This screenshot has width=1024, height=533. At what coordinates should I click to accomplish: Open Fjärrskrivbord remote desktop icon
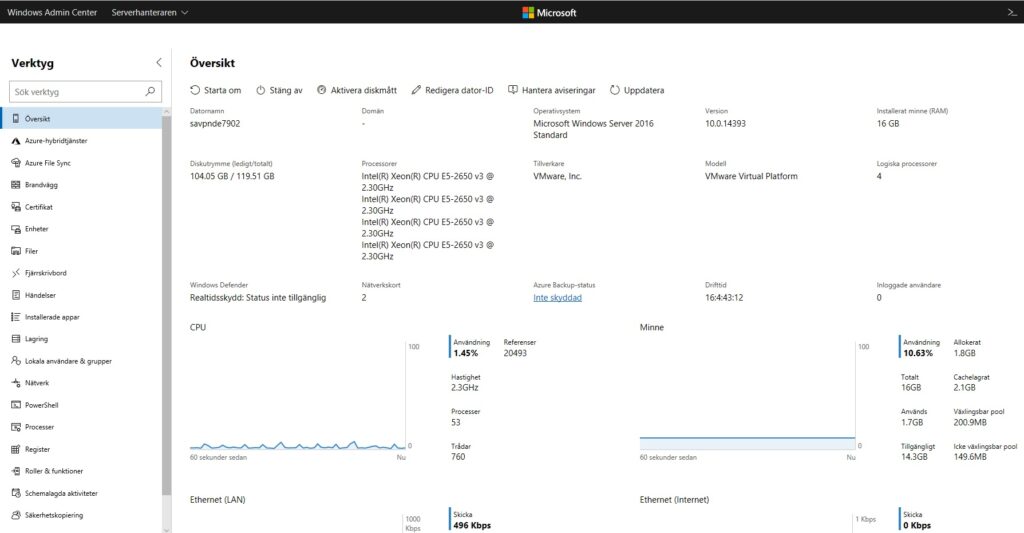point(16,273)
